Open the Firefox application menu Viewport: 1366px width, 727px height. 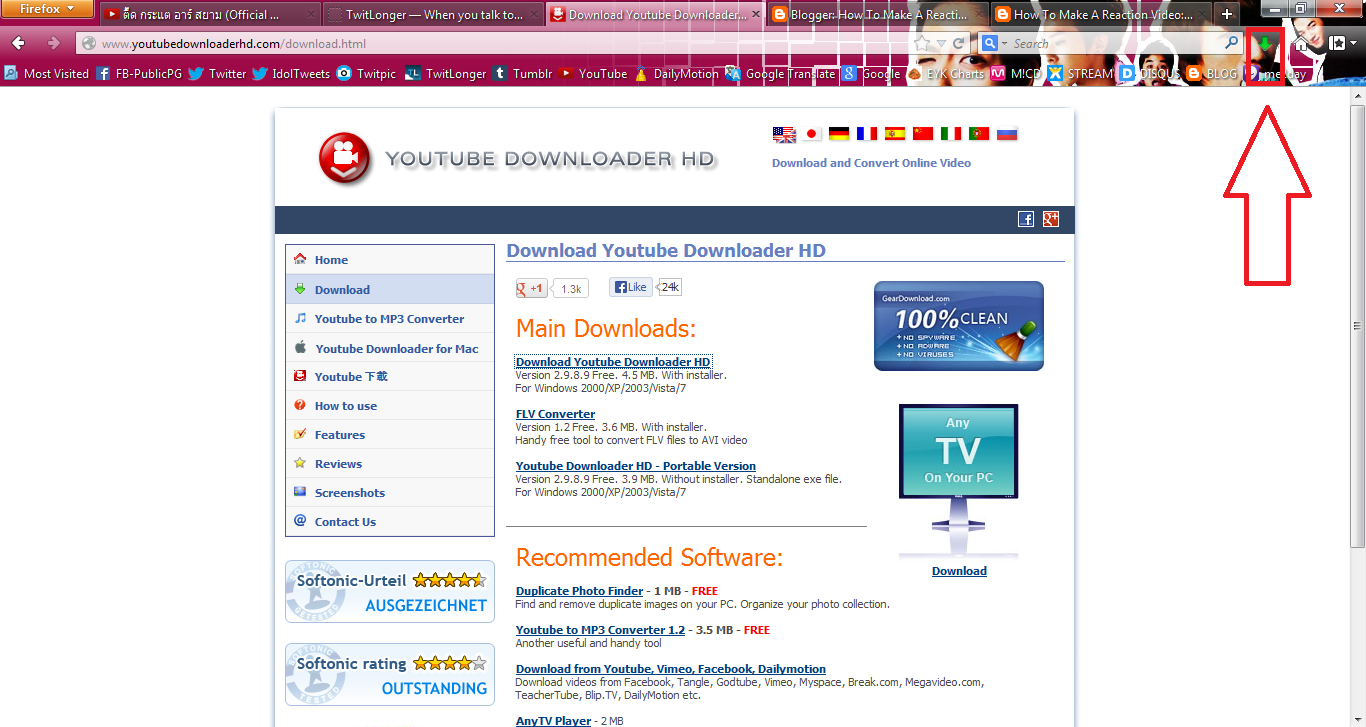click(48, 9)
